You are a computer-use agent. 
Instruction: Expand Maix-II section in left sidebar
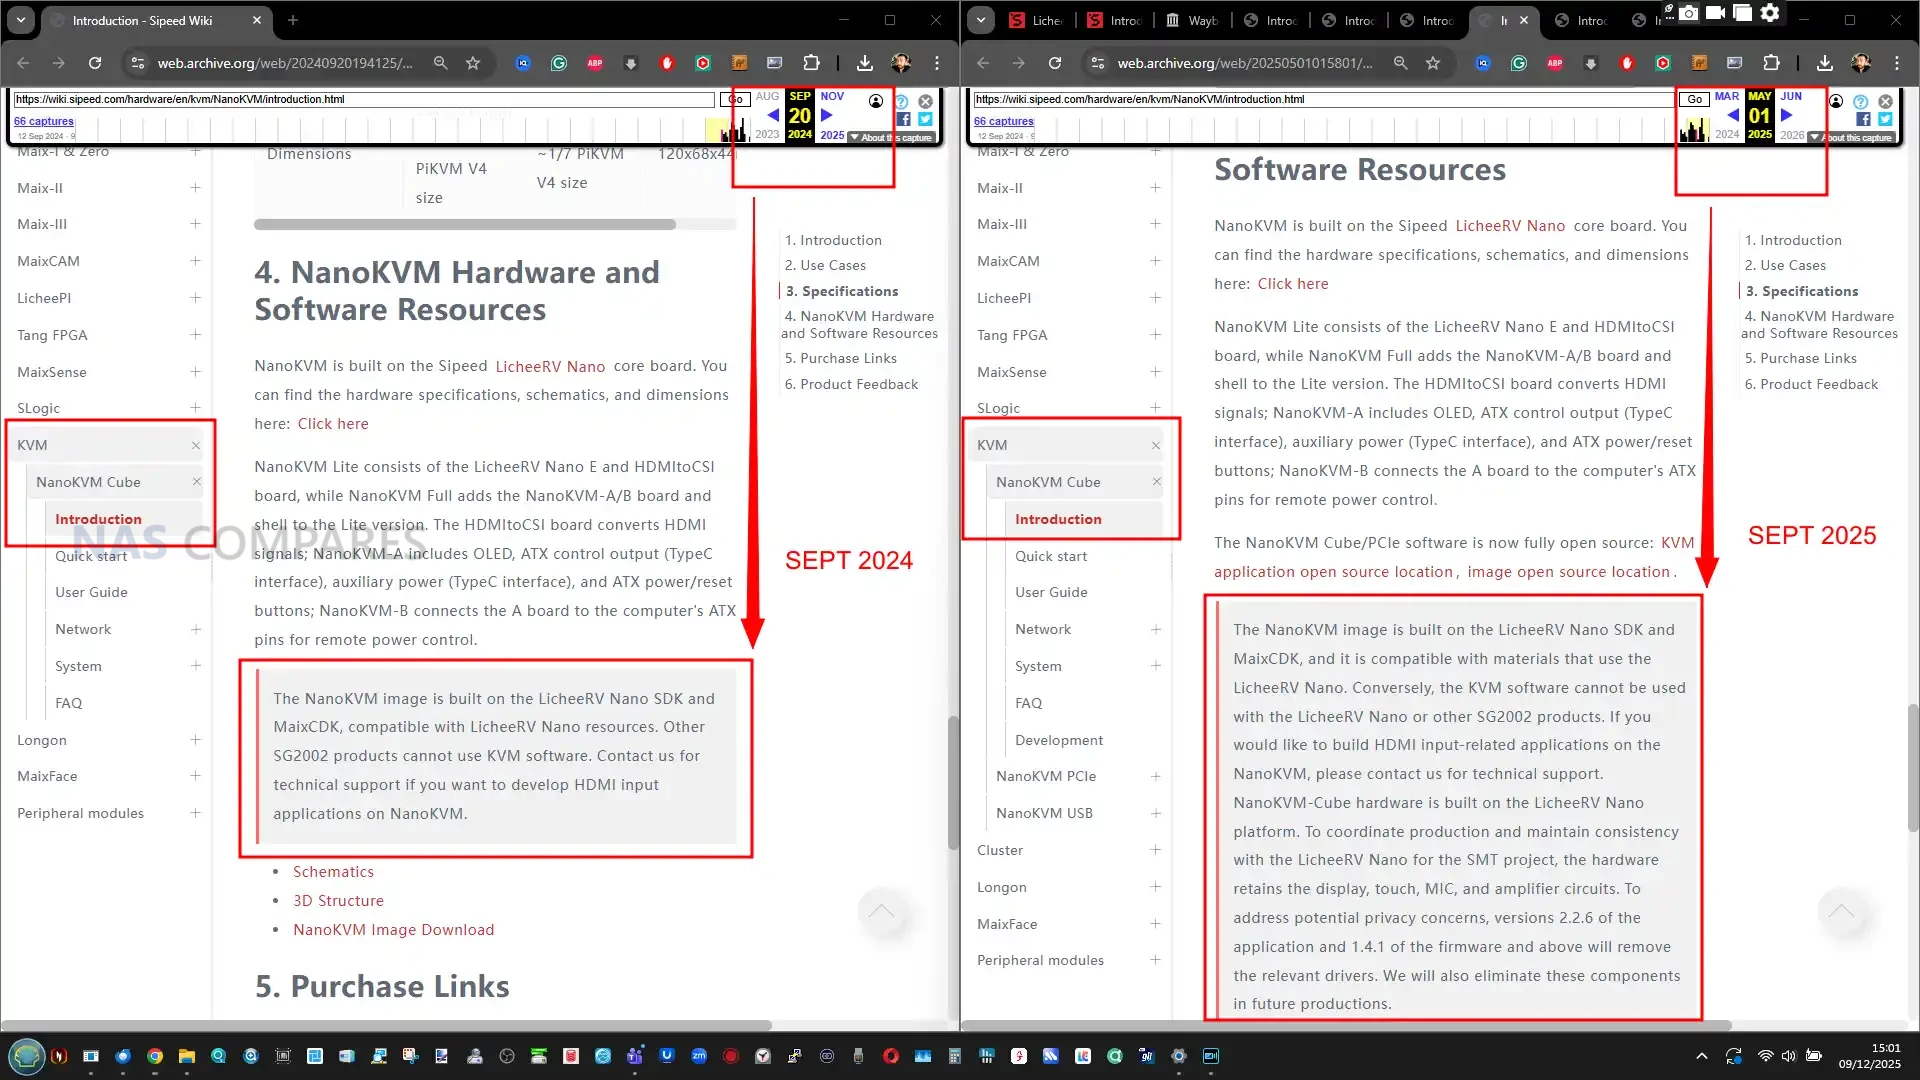point(195,188)
